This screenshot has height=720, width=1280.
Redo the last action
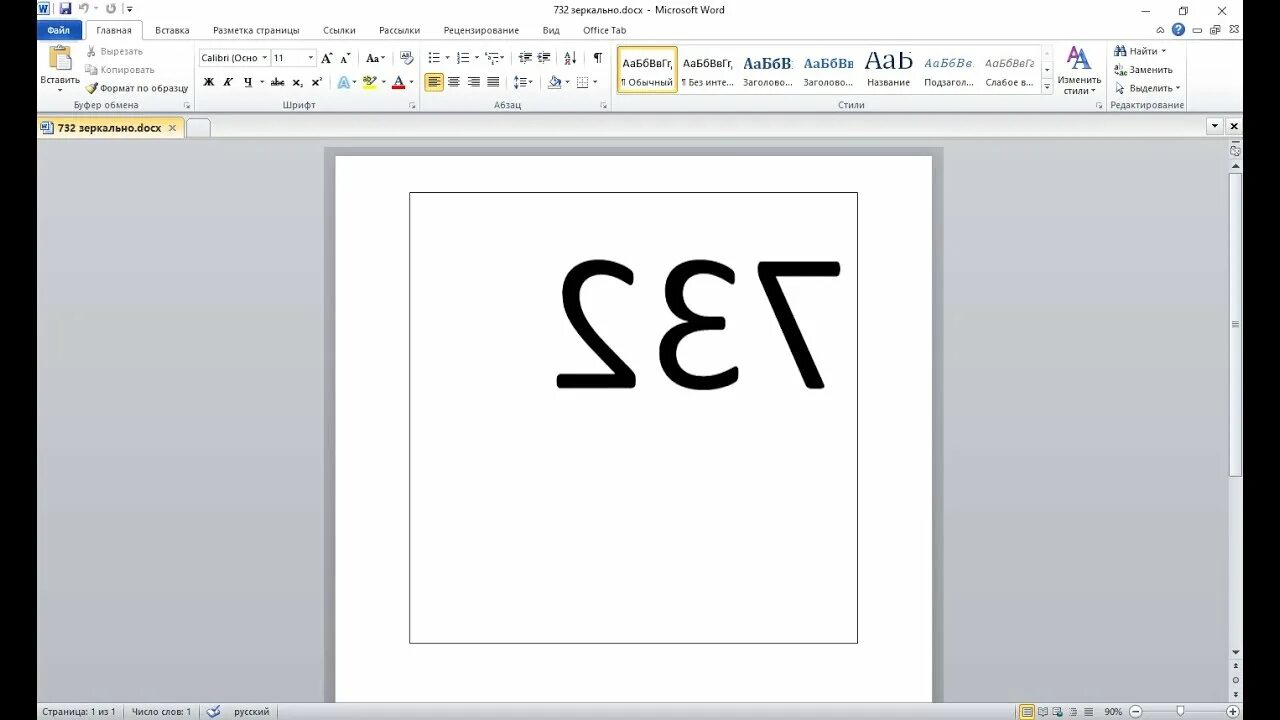point(110,9)
